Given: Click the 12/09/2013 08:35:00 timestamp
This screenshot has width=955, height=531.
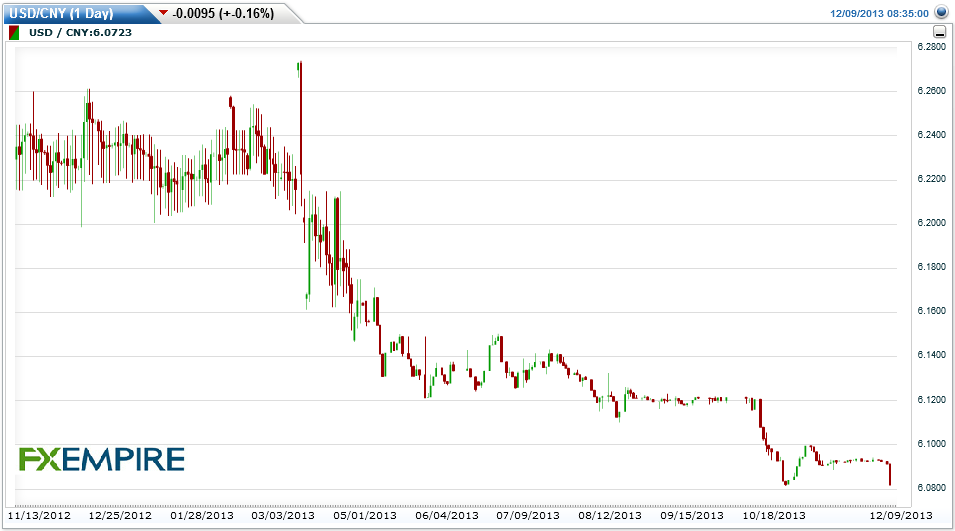Looking at the screenshot, I should 879,13.
